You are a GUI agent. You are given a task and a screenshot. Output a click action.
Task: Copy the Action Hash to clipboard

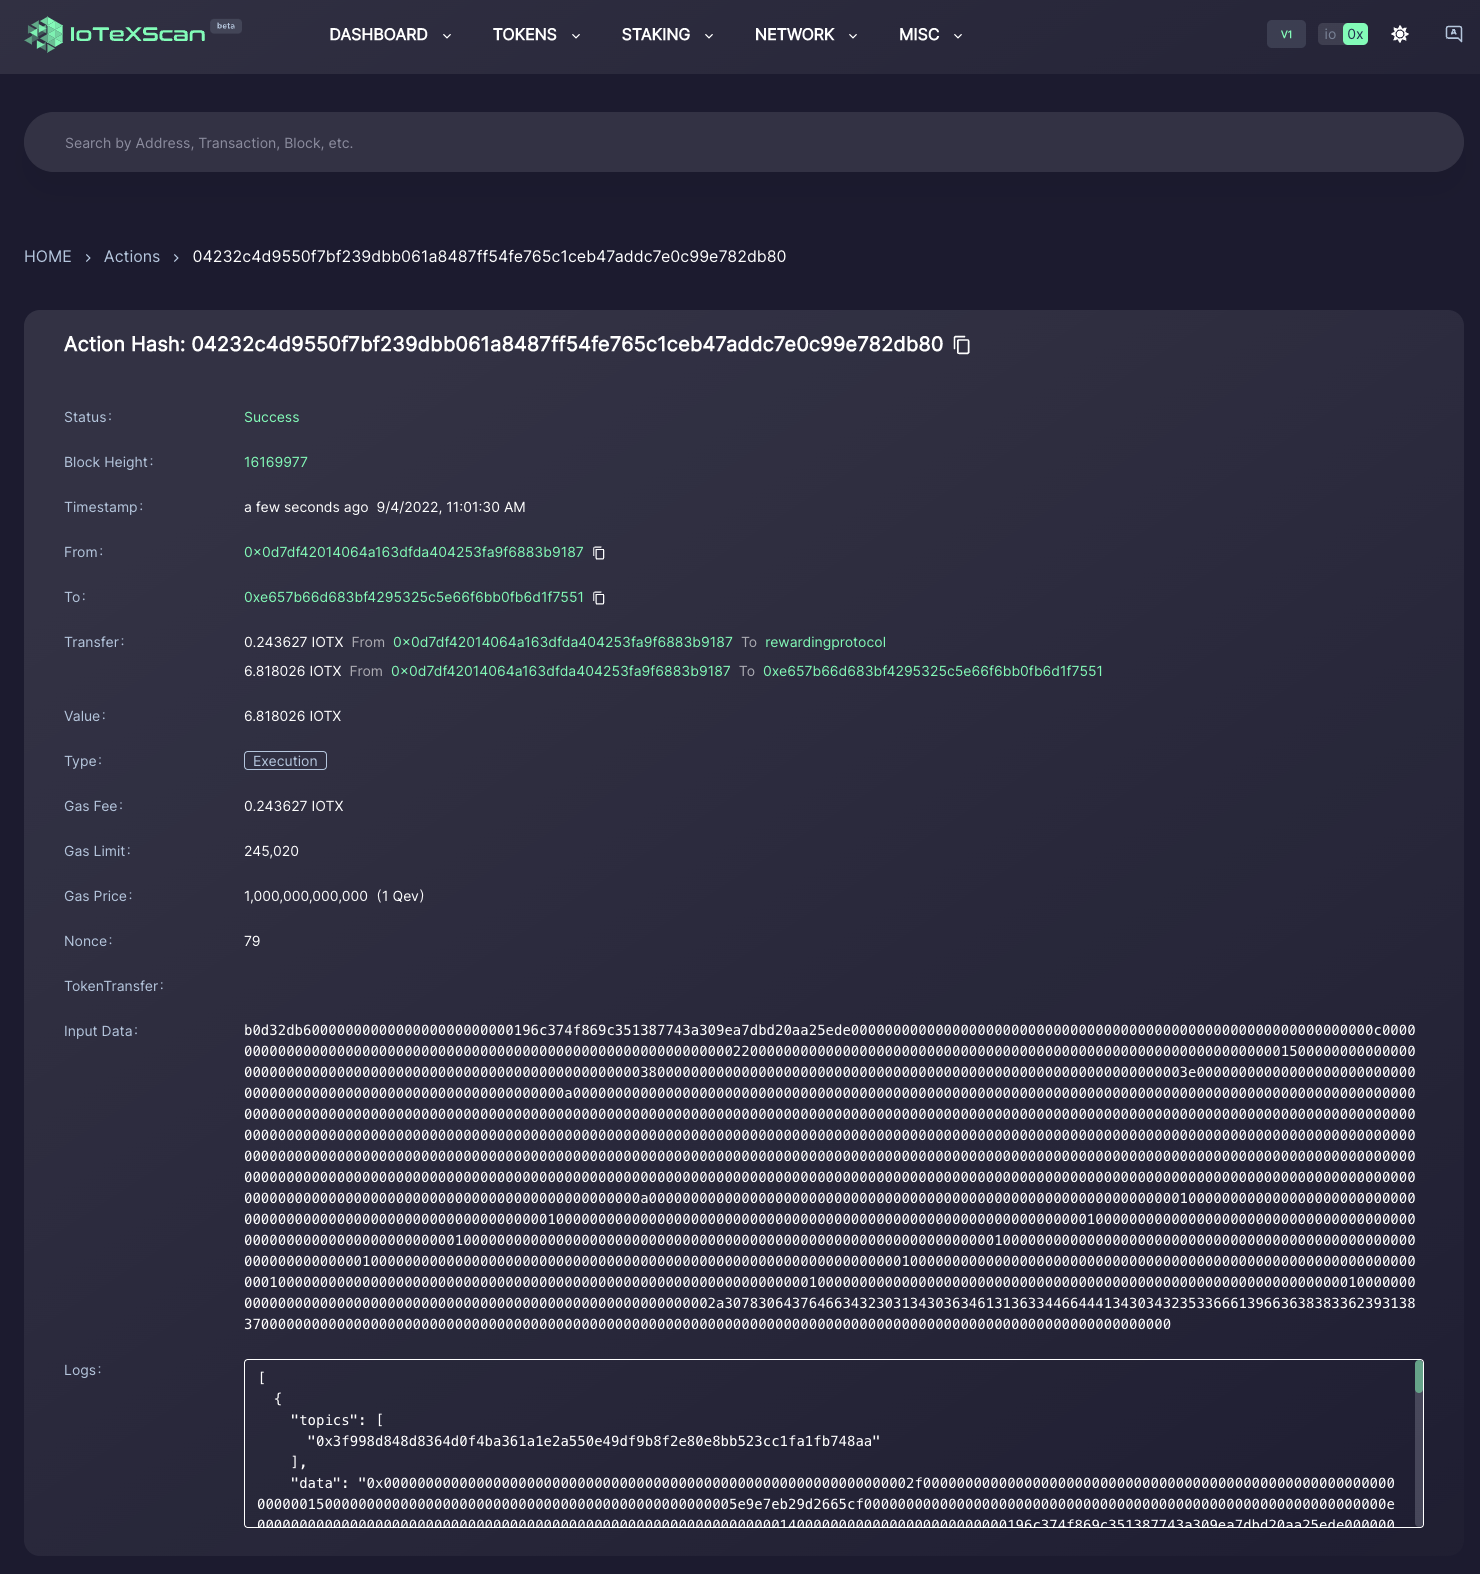click(x=962, y=345)
